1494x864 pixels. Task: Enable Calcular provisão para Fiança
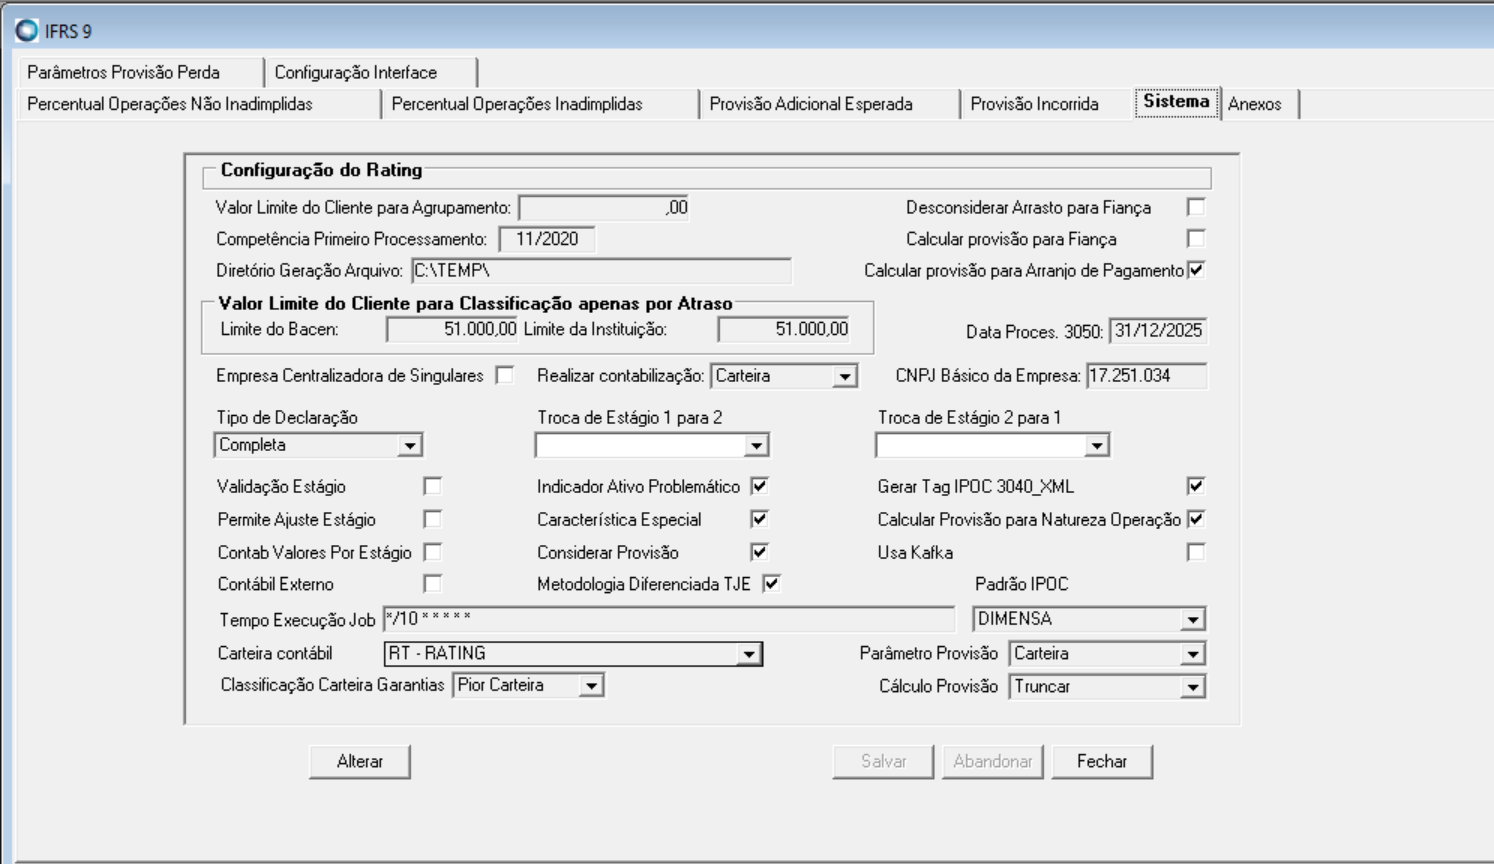point(1196,239)
